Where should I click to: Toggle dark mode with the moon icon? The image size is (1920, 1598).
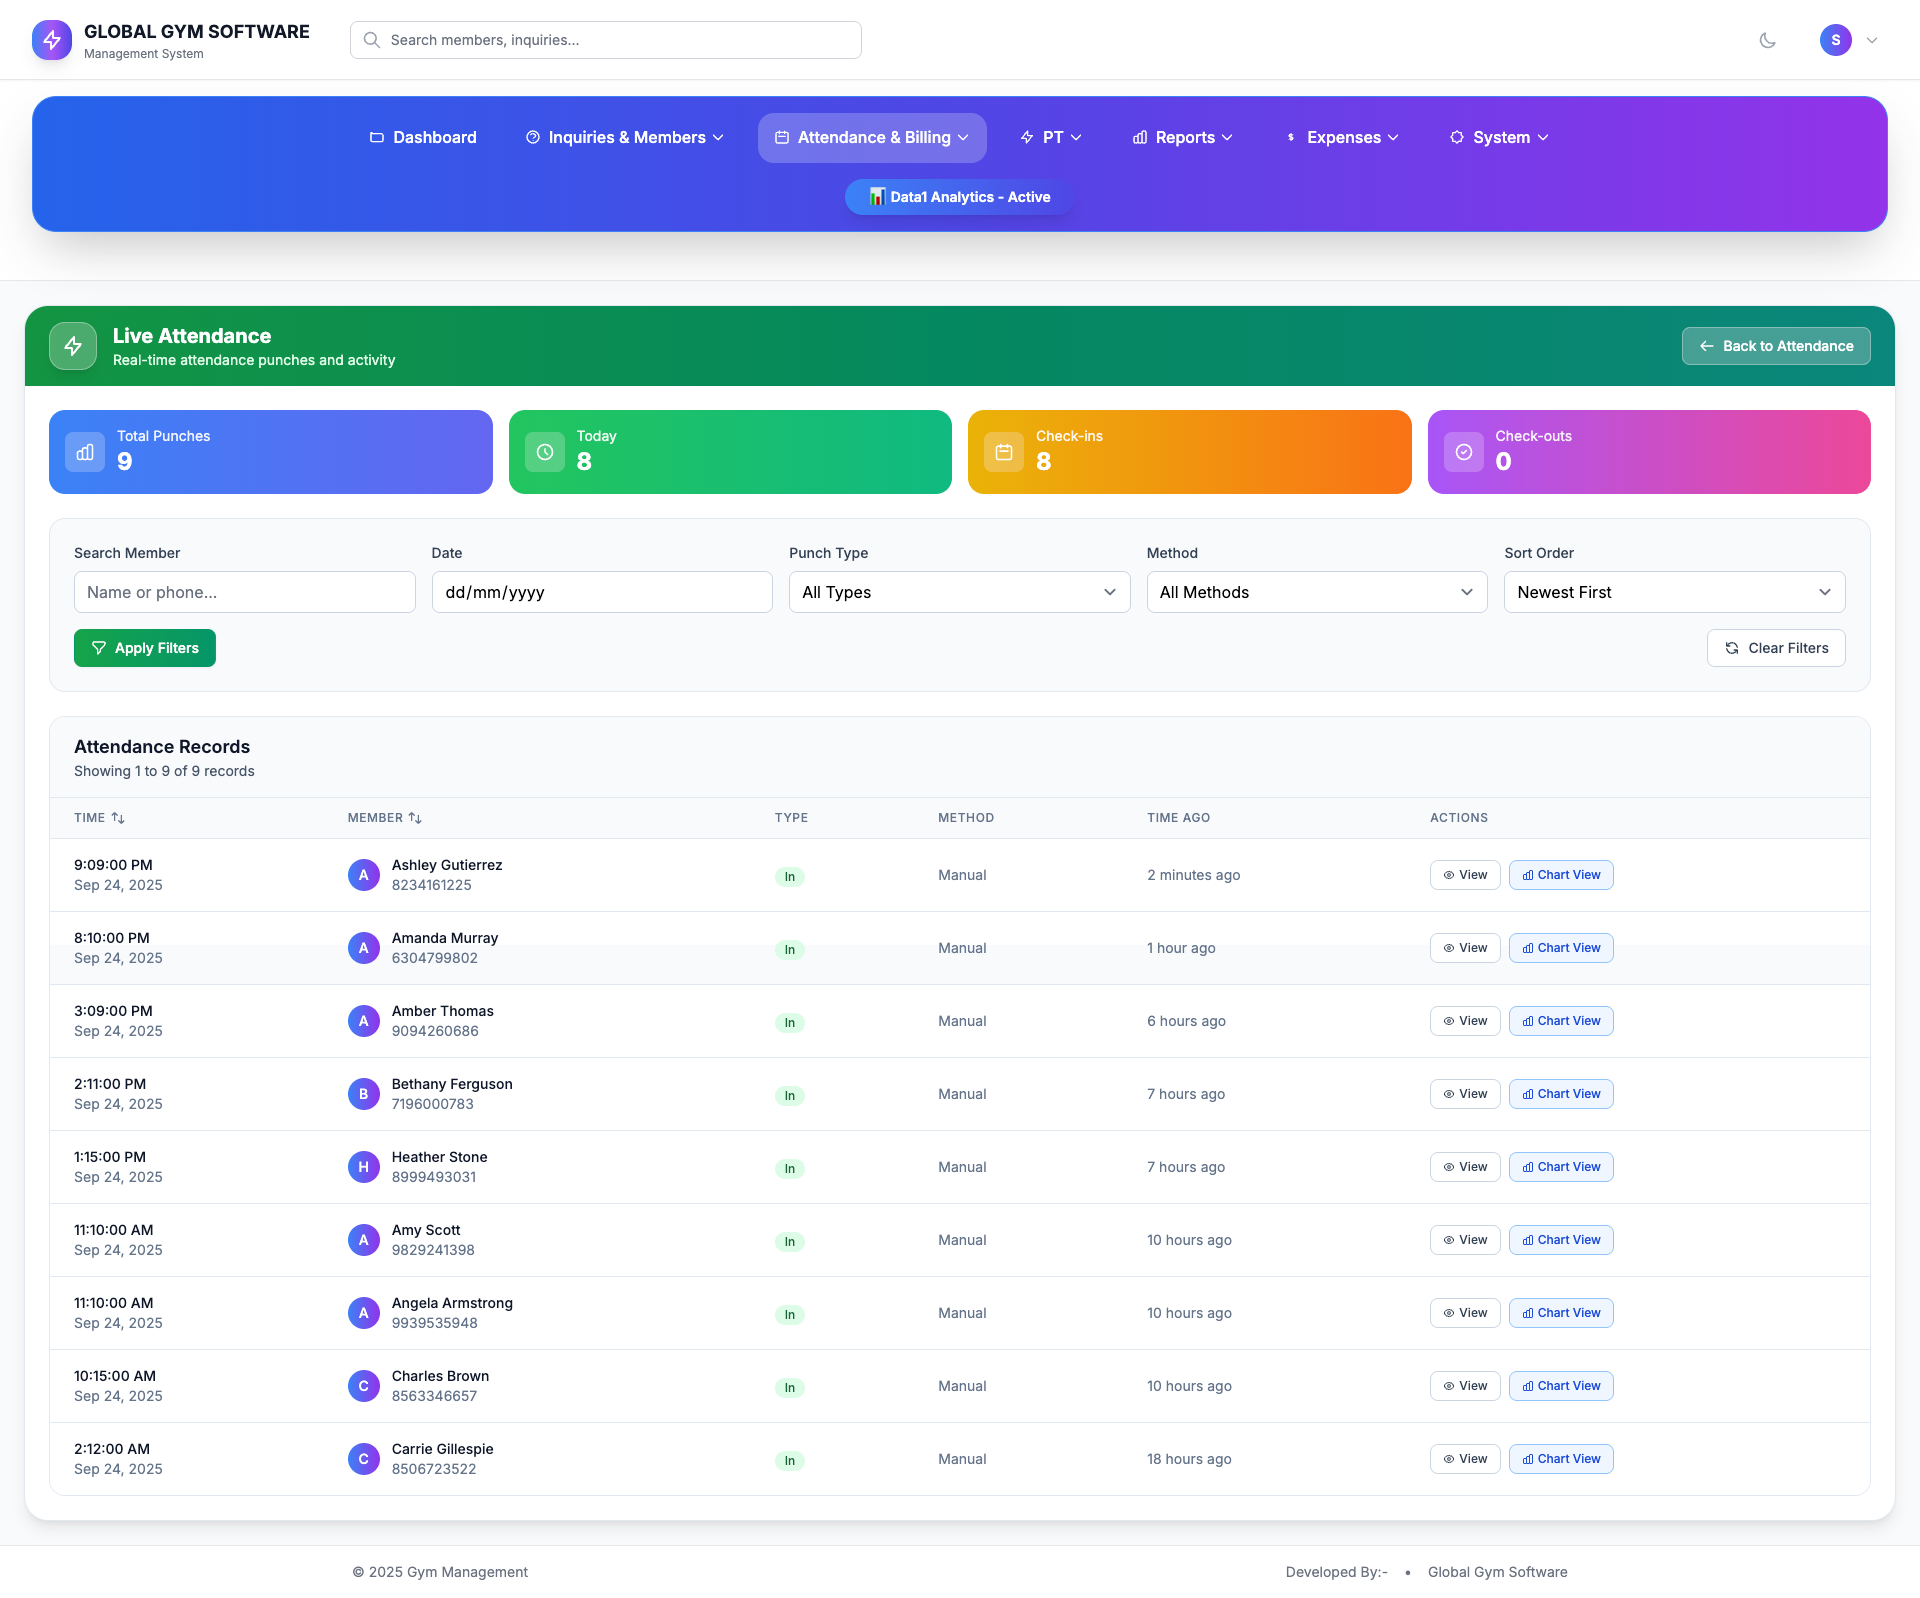pos(1767,40)
